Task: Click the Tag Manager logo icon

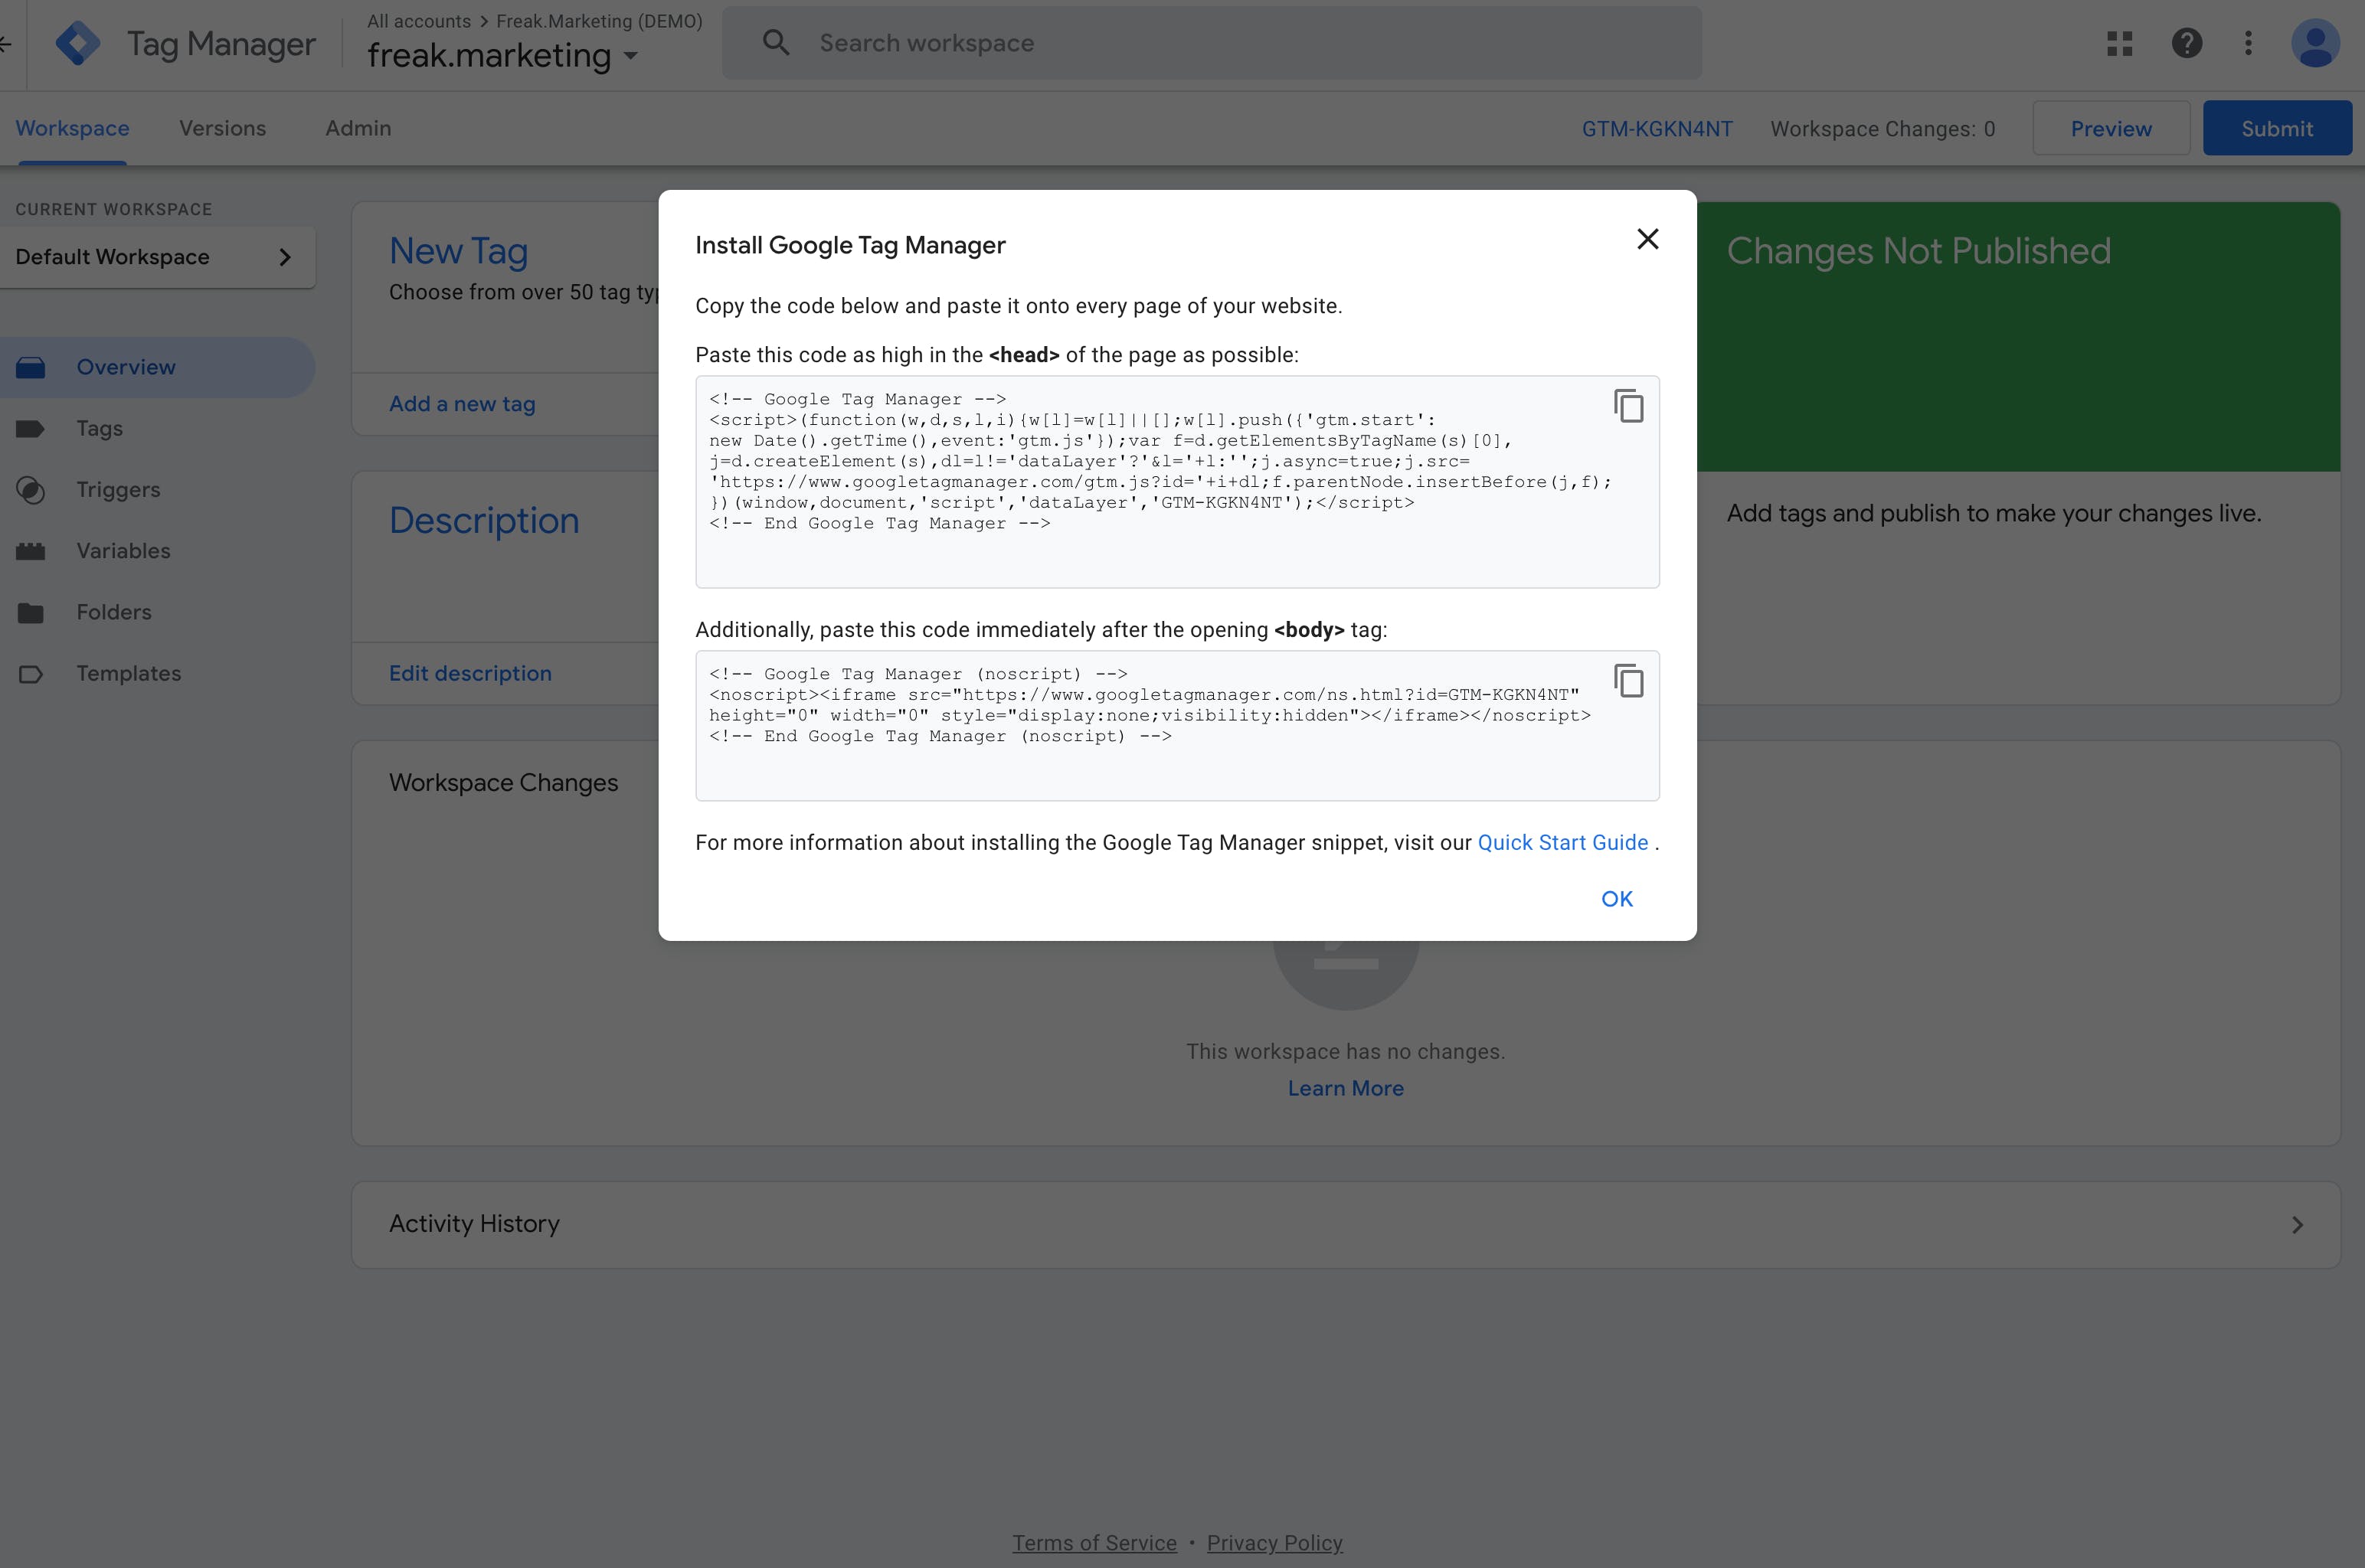Action: point(78,43)
